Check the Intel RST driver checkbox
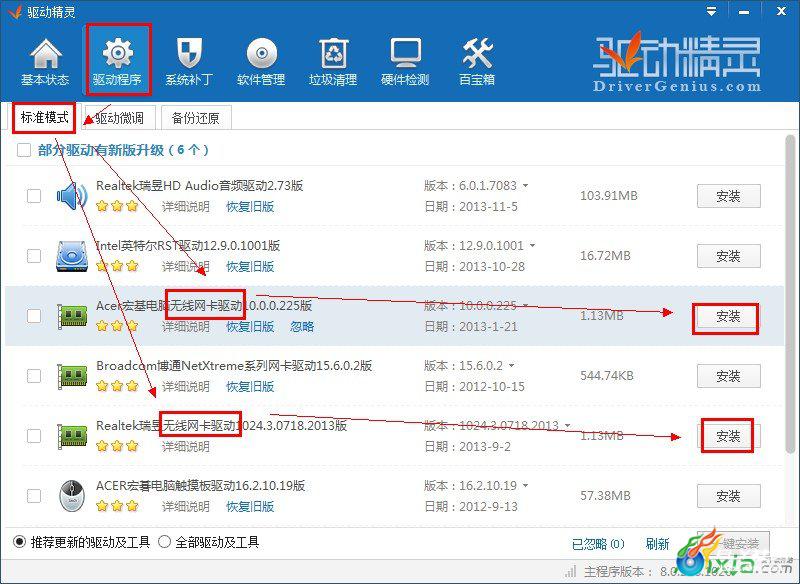 tap(34, 256)
